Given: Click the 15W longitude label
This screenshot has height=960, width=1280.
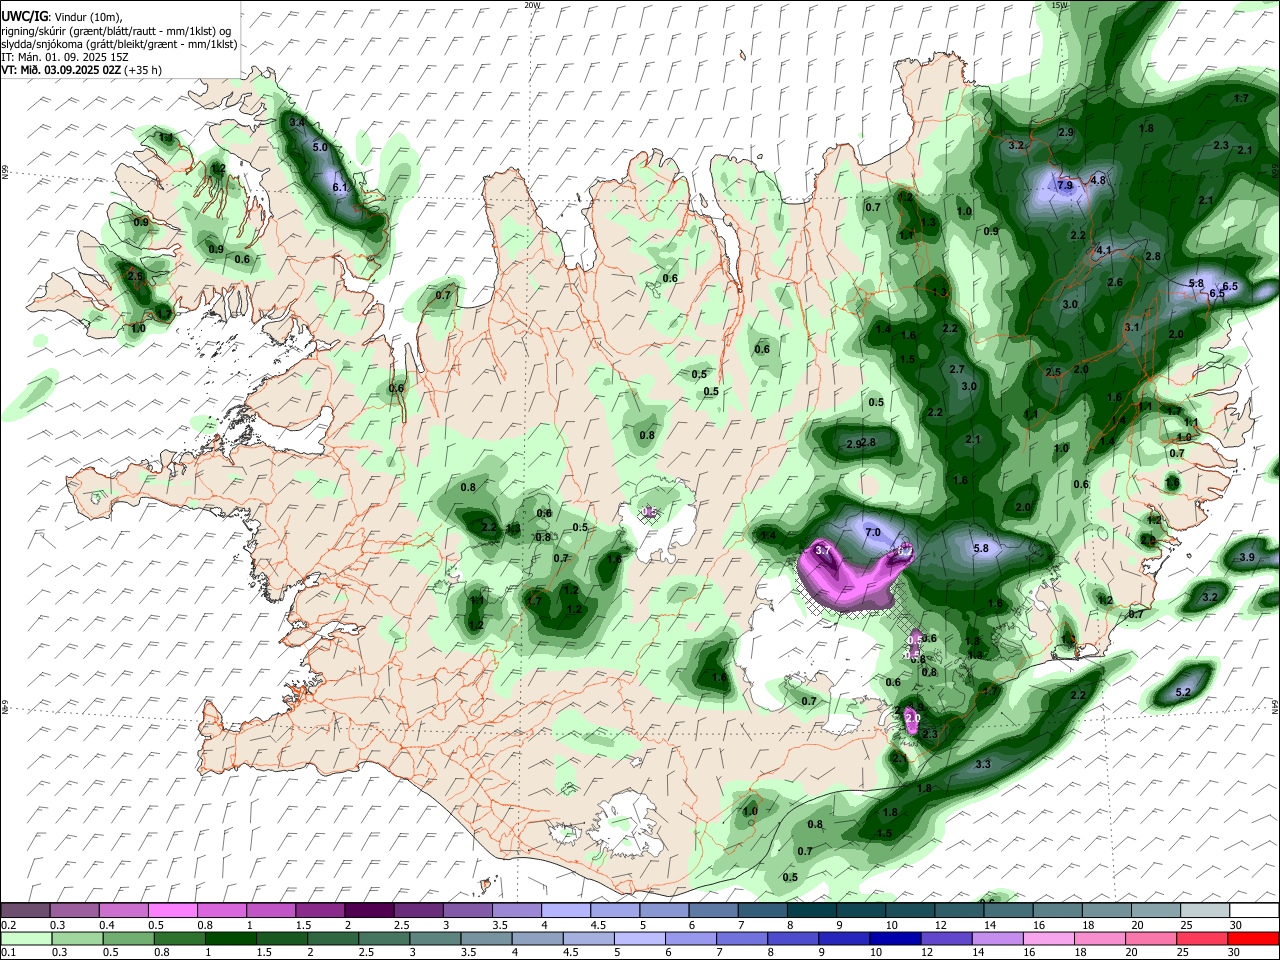Looking at the screenshot, I should click(1059, 5).
